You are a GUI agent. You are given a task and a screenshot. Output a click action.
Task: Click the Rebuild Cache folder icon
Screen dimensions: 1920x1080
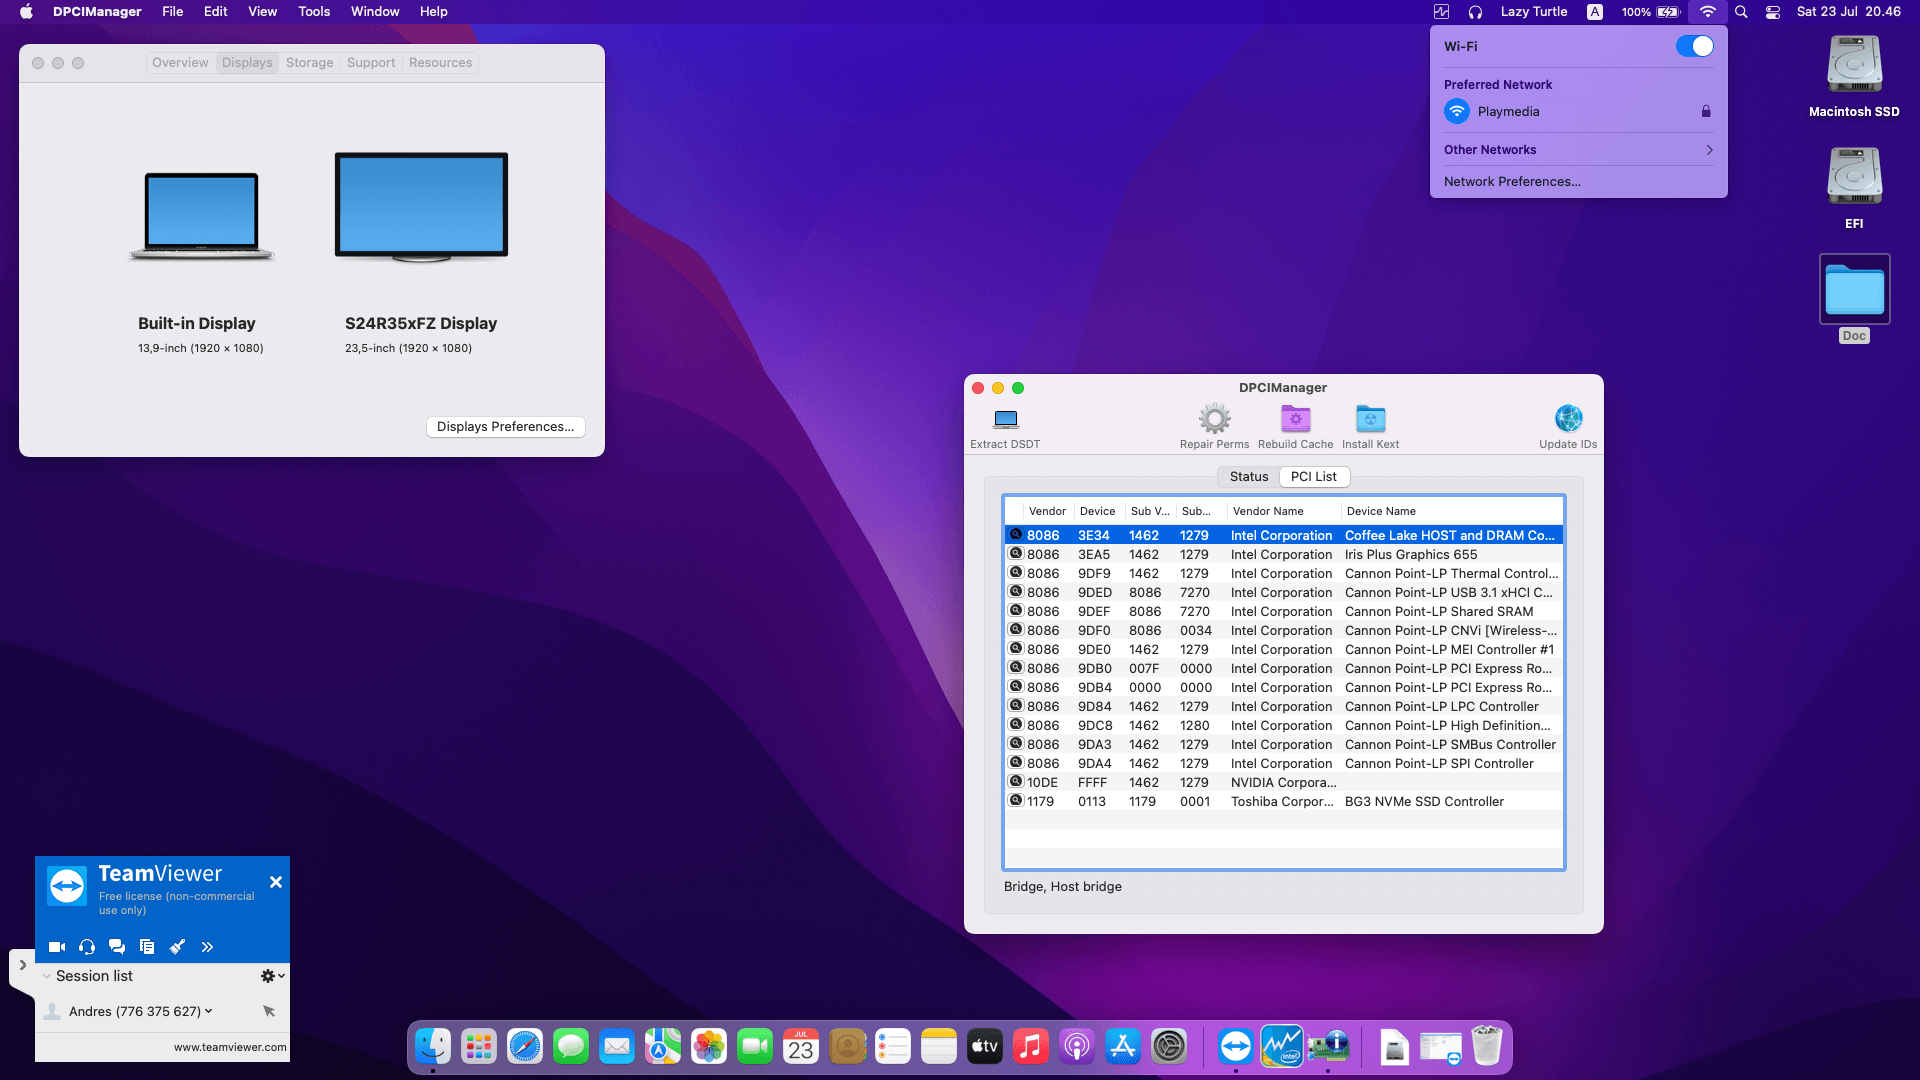pos(1295,419)
